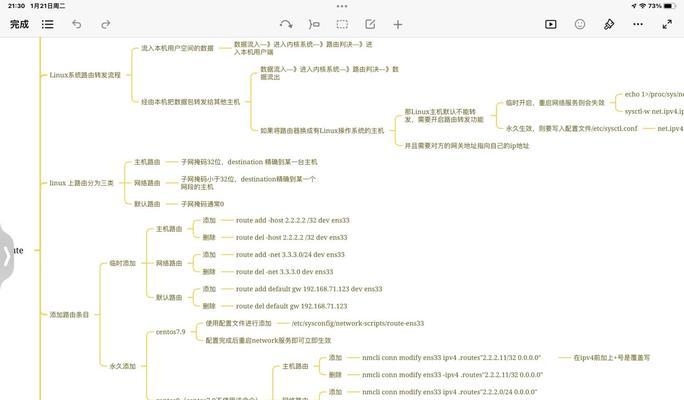
Task: Select the relationship curved arrow tool
Action: coord(286,24)
